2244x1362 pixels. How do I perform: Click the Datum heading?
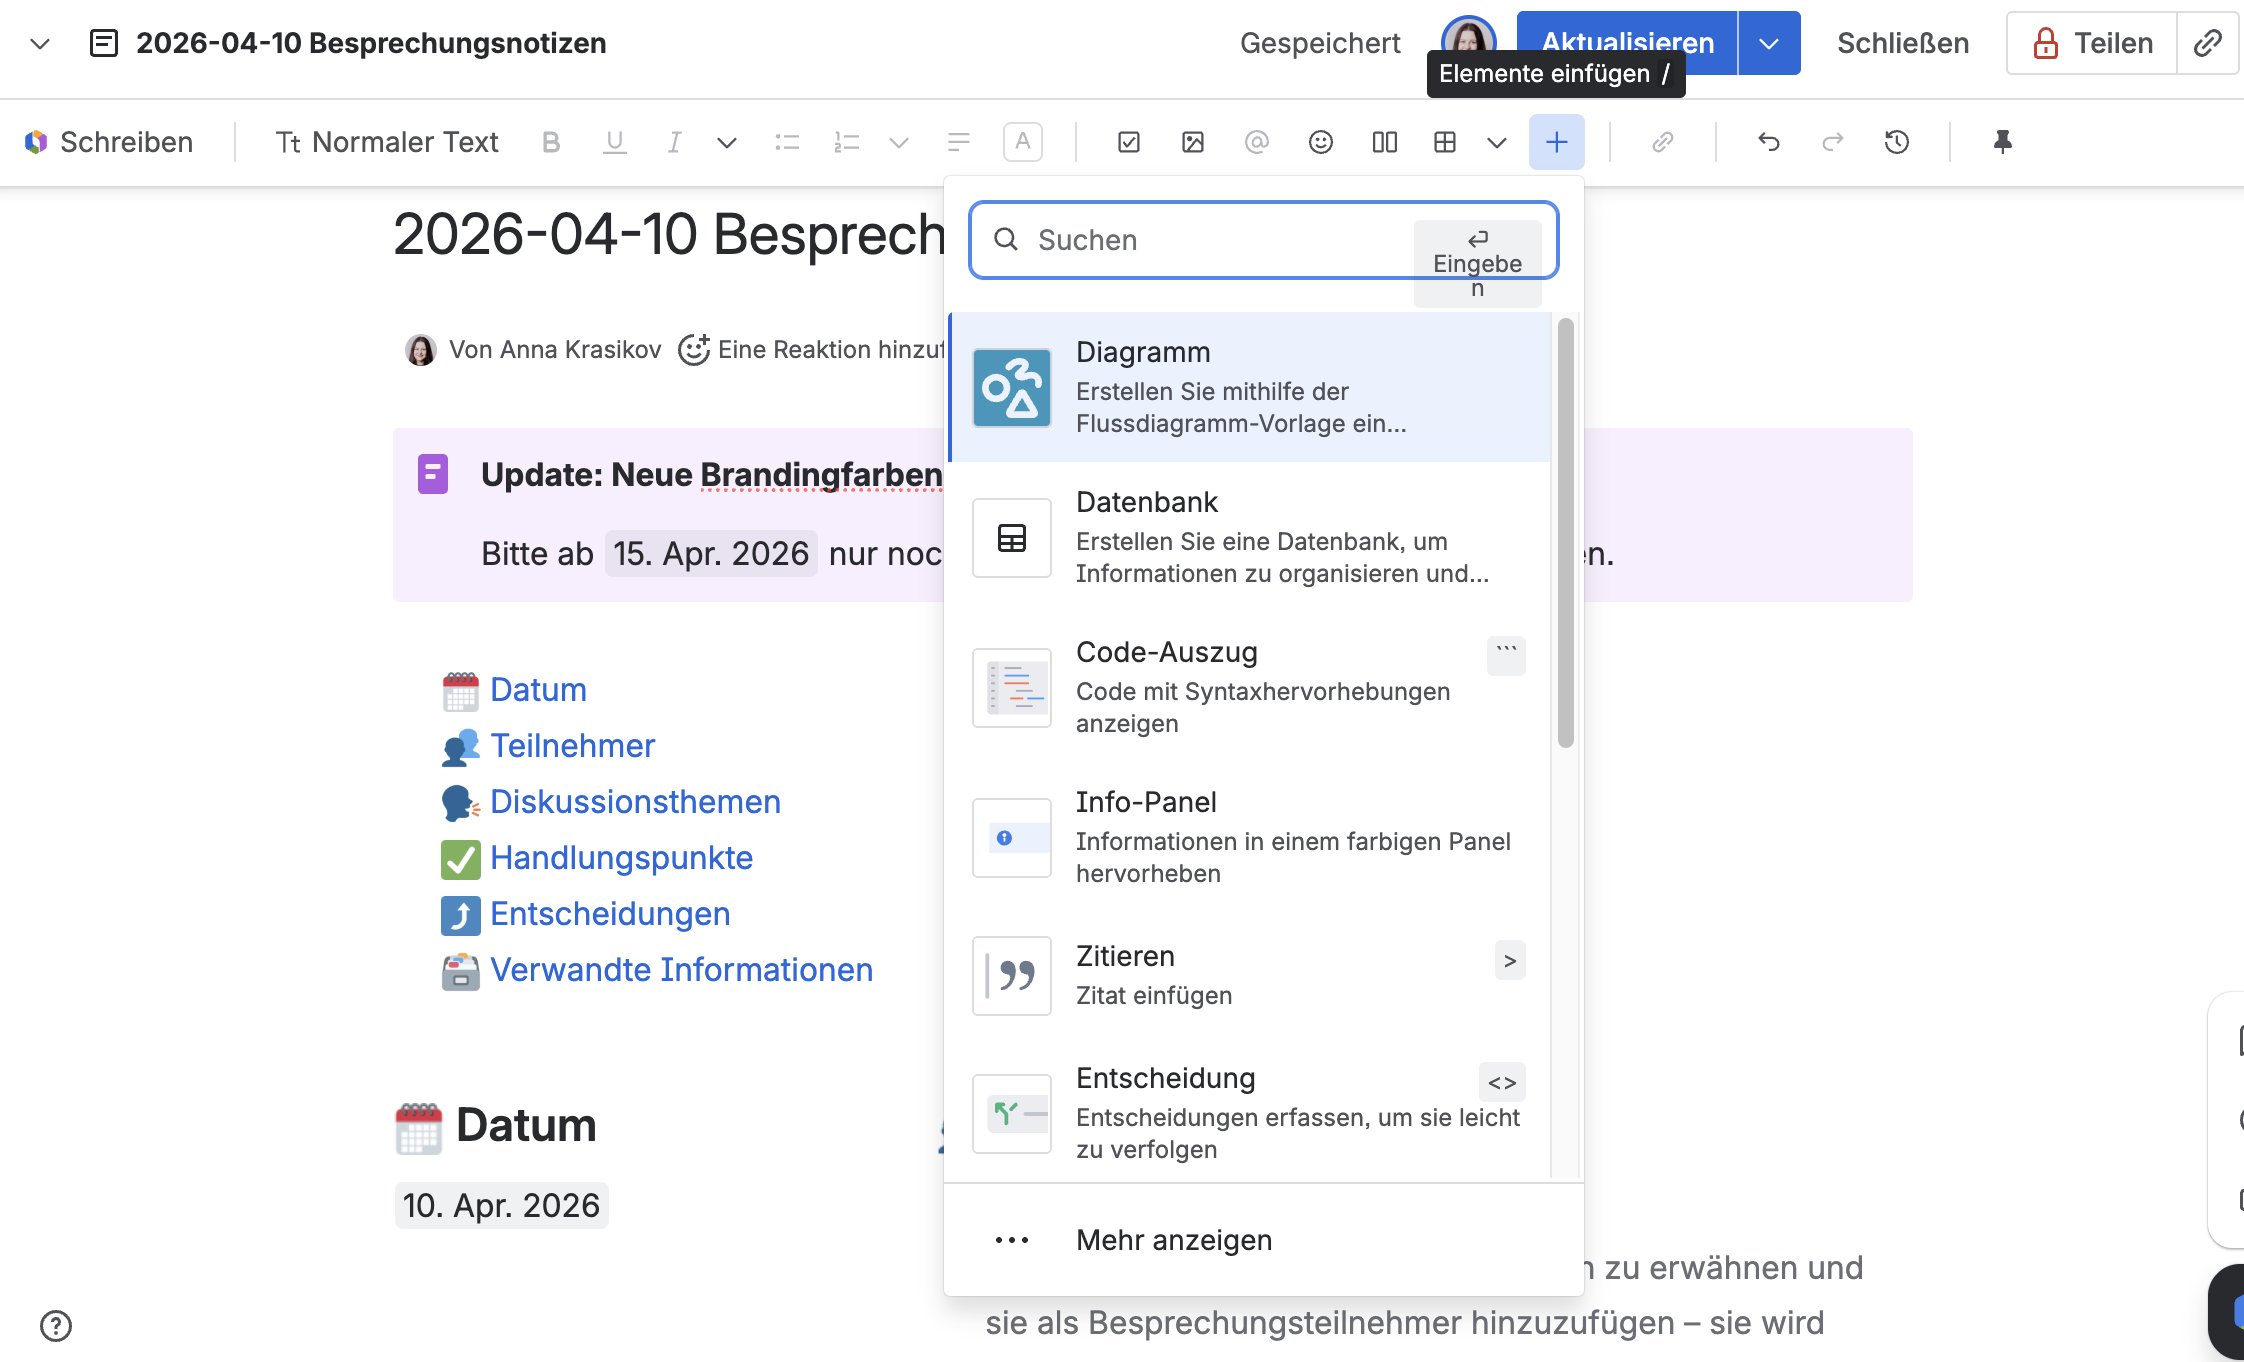point(526,1125)
